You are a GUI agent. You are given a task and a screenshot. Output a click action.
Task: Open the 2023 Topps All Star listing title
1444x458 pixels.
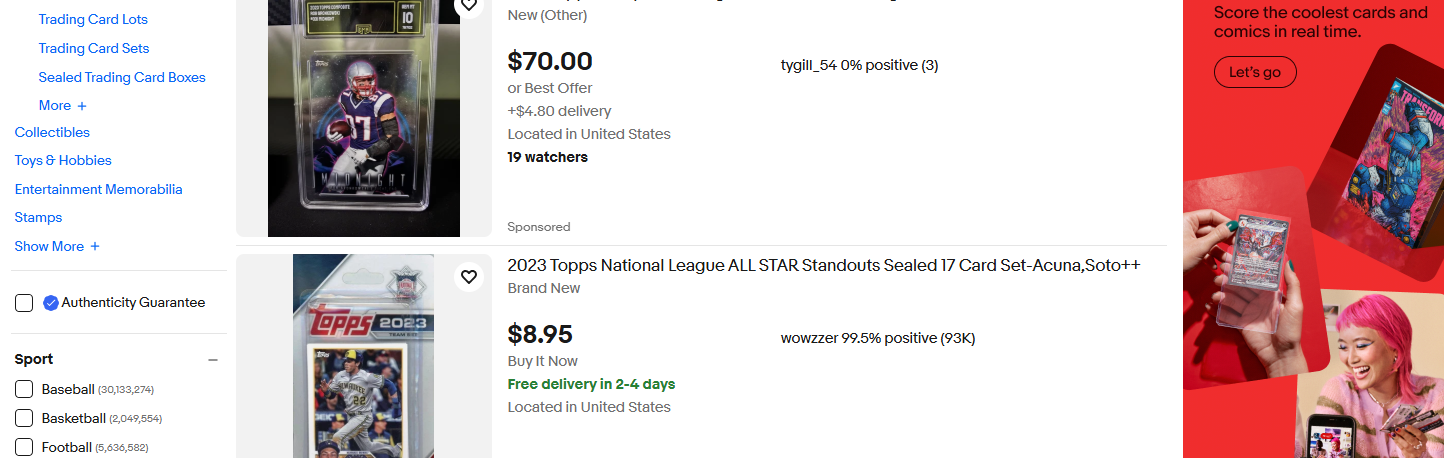pos(824,265)
